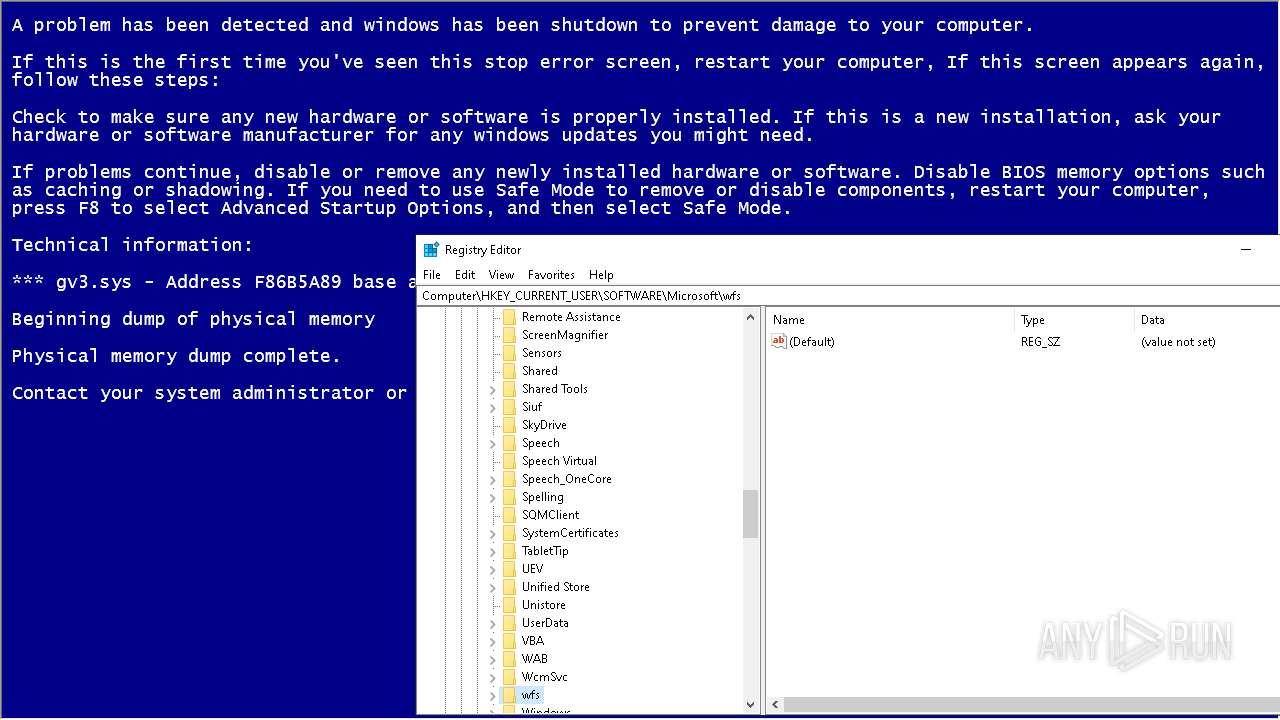Select the Spelling folder icon
1280x720 pixels.
pos(509,497)
